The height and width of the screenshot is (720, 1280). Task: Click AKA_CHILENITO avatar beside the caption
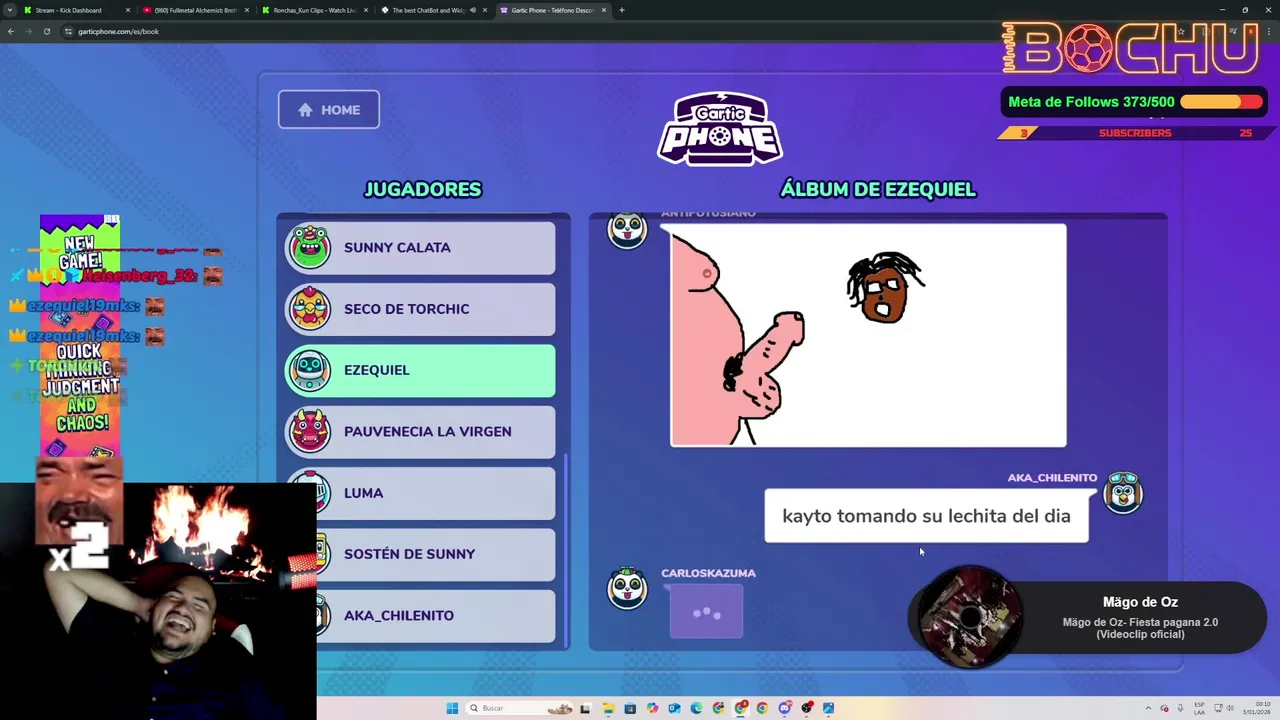click(x=1122, y=493)
